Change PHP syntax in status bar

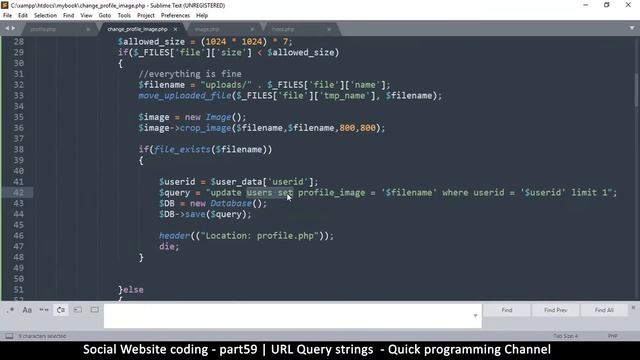(612, 336)
